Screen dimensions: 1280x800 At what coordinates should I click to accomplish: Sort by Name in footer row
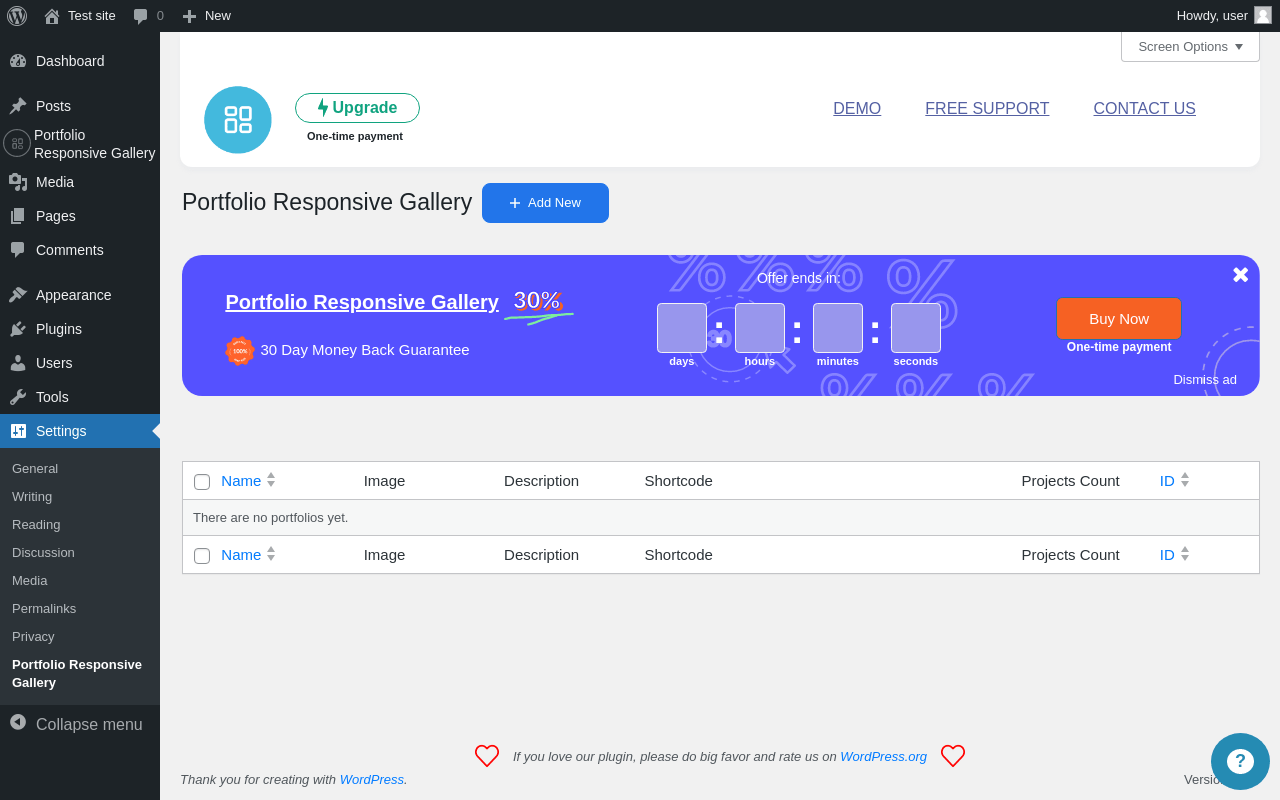[x=248, y=555]
